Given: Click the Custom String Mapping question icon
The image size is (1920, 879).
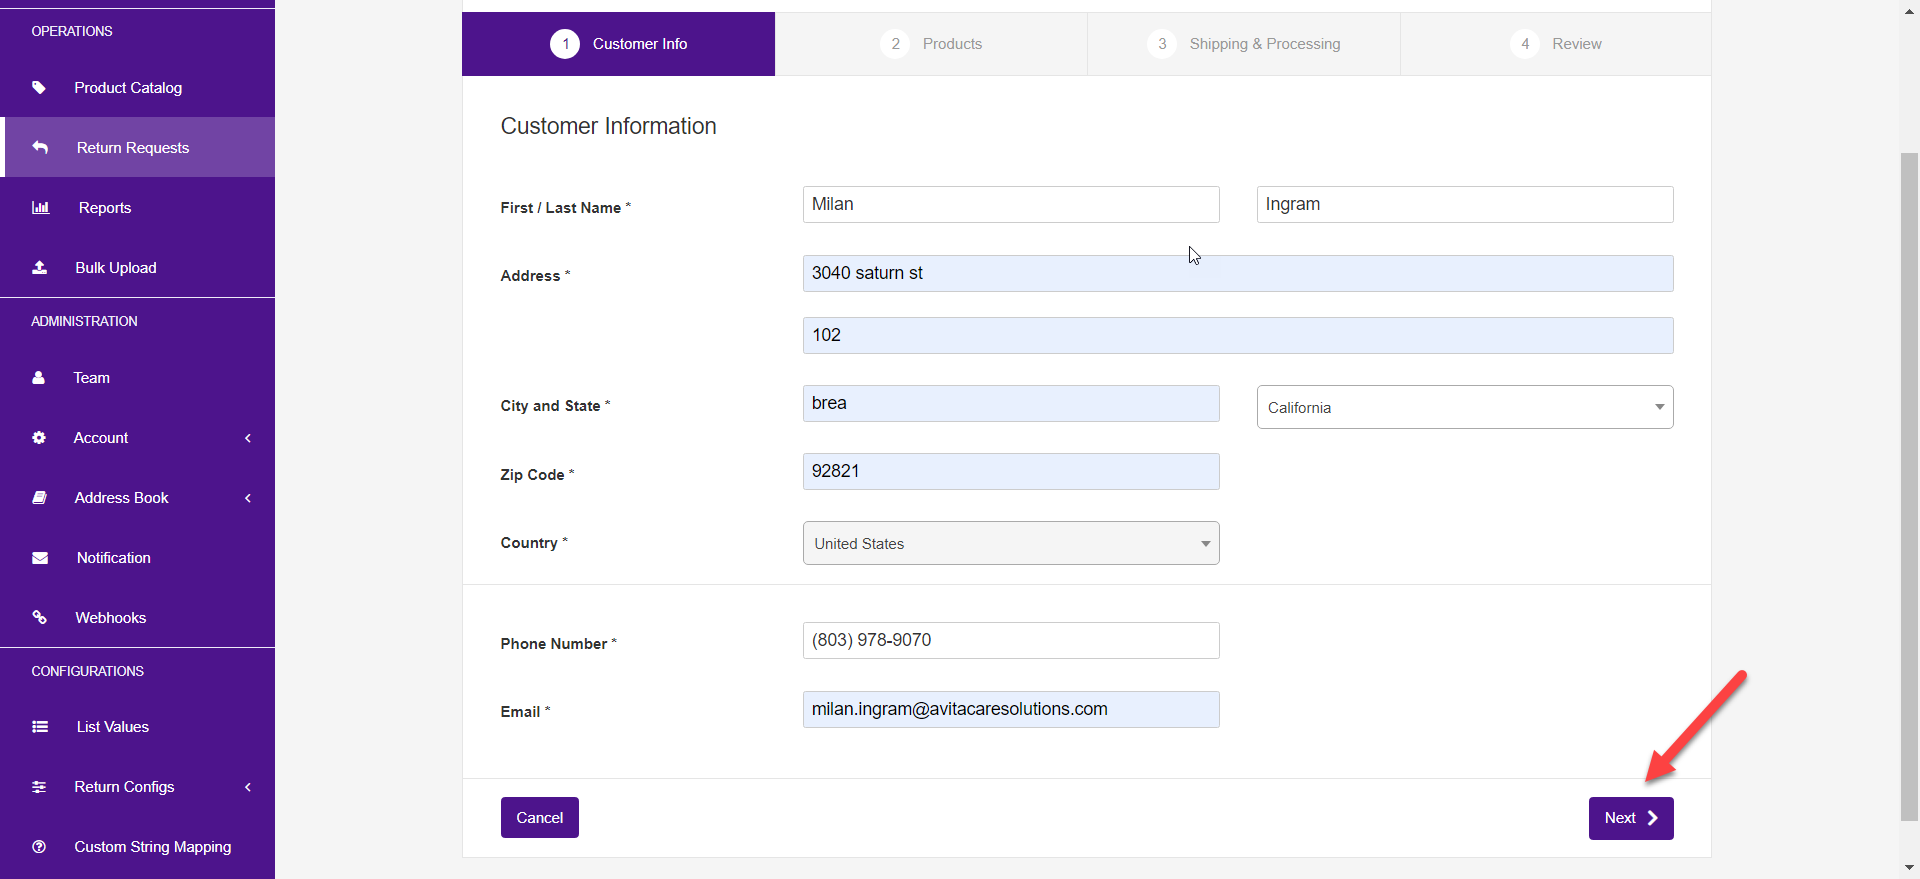Looking at the screenshot, I should tap(39, 847).
